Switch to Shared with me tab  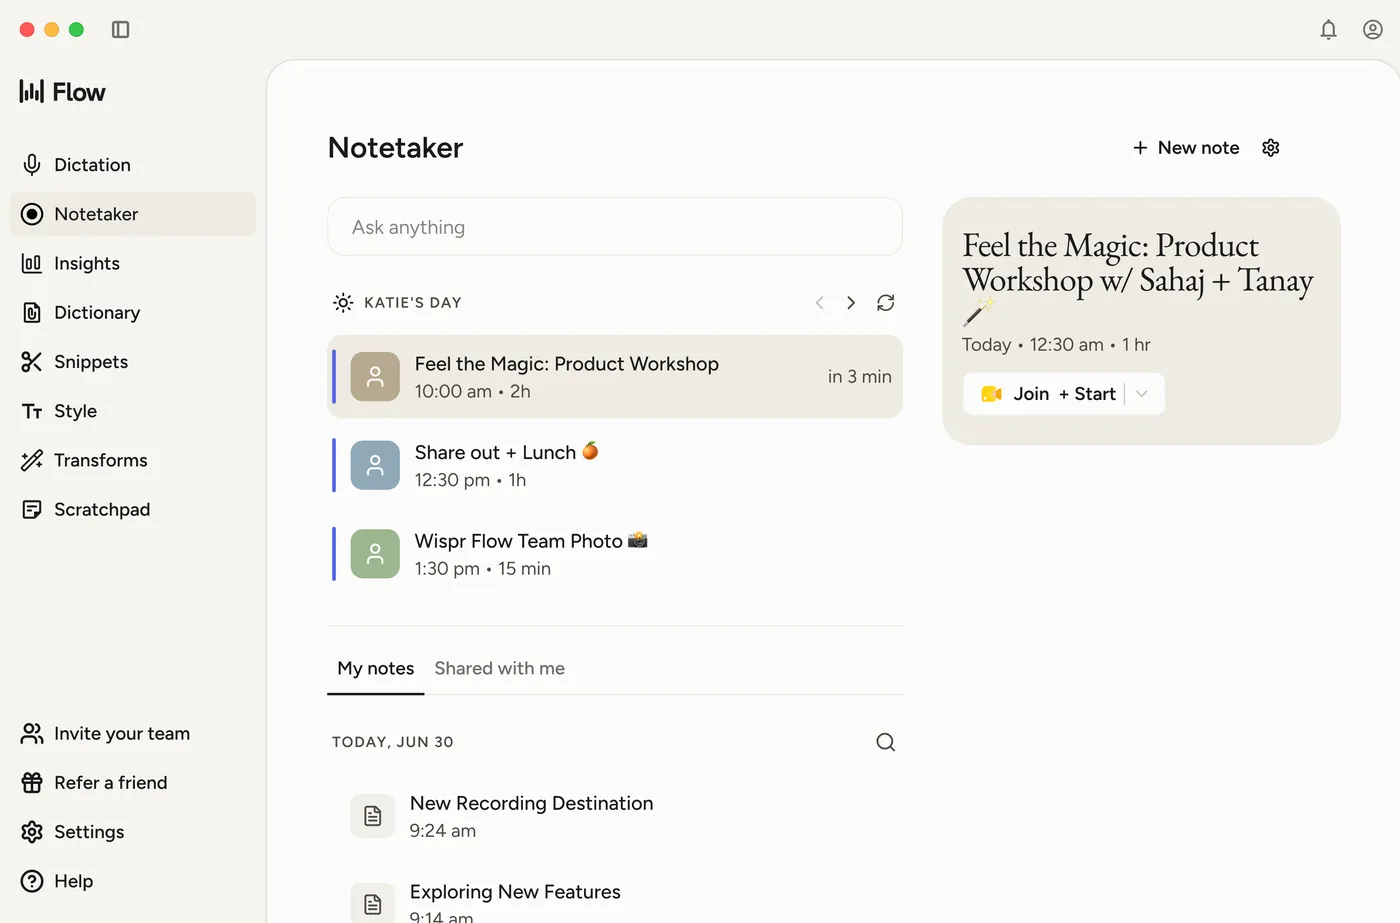(499, 668)
